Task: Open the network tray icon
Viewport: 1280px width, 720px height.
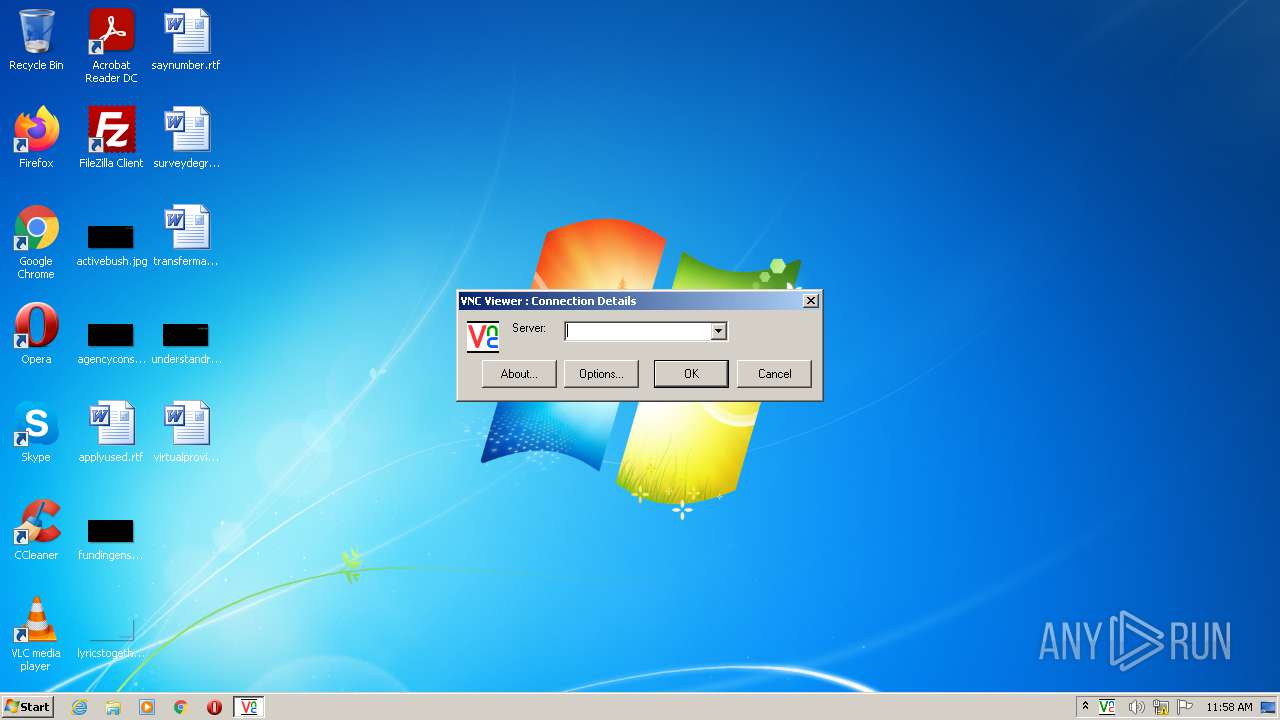Action: point(1161,707)
